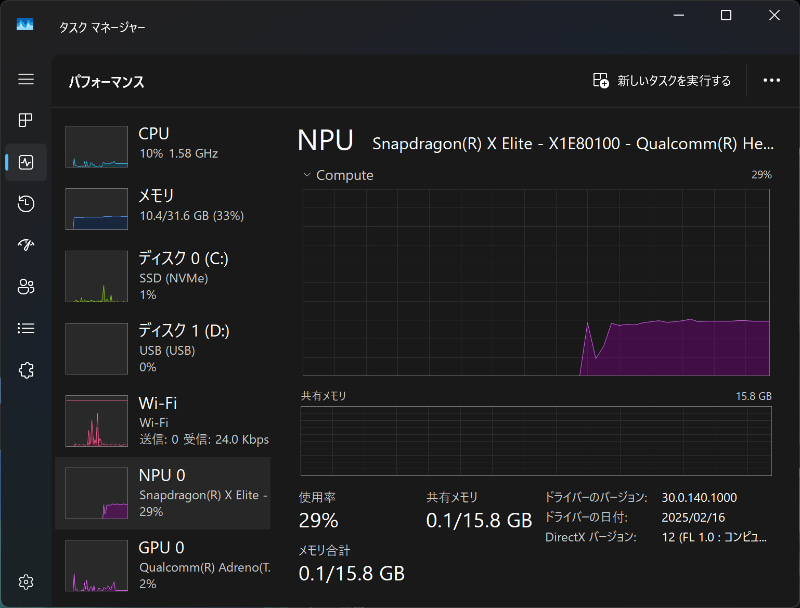Open the Wi-Fi performance entry
The image size is (800, 608).
point(163,420)
